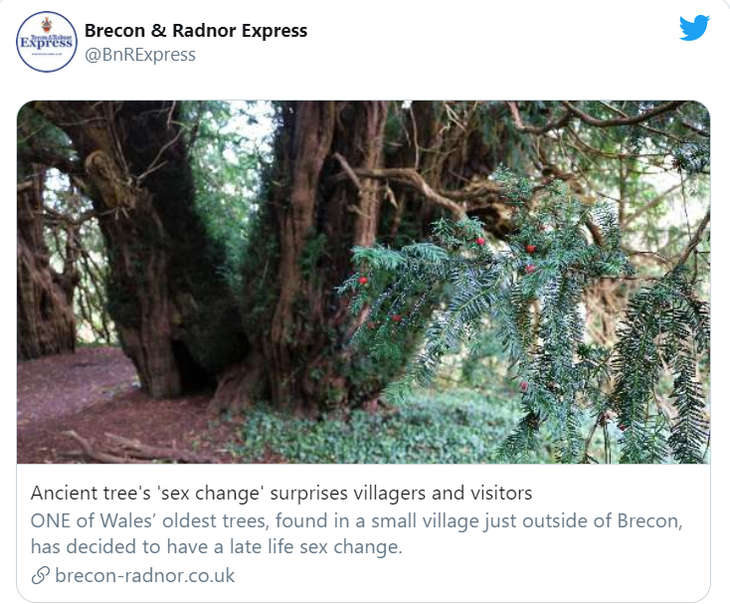Open the @BnRExpress handle profile
This screenshot has width=730, height=604.
[140, 54]
